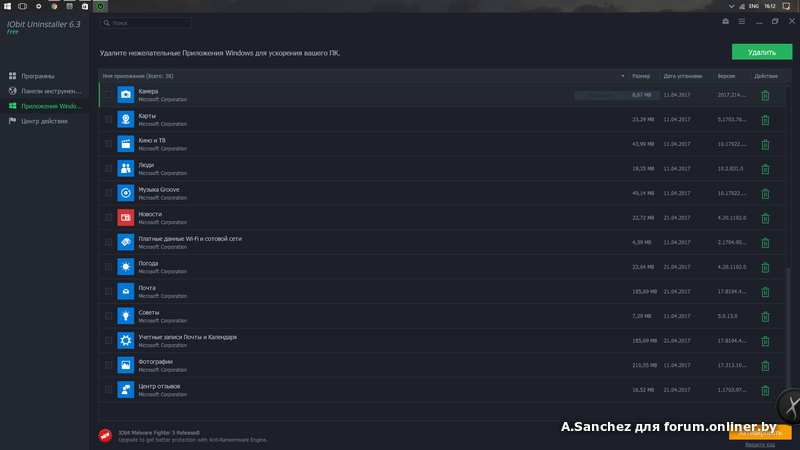Viewport: 800px width, 450px height.
Task: Check the Новости checkbox
Action: coord(109,217)
